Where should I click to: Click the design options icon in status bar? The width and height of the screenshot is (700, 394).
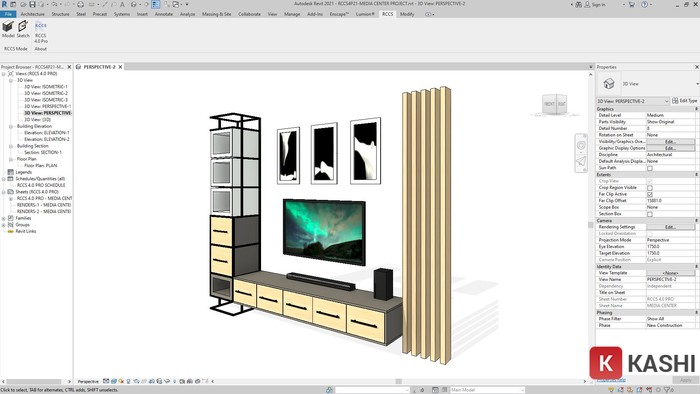pos(435,390)
